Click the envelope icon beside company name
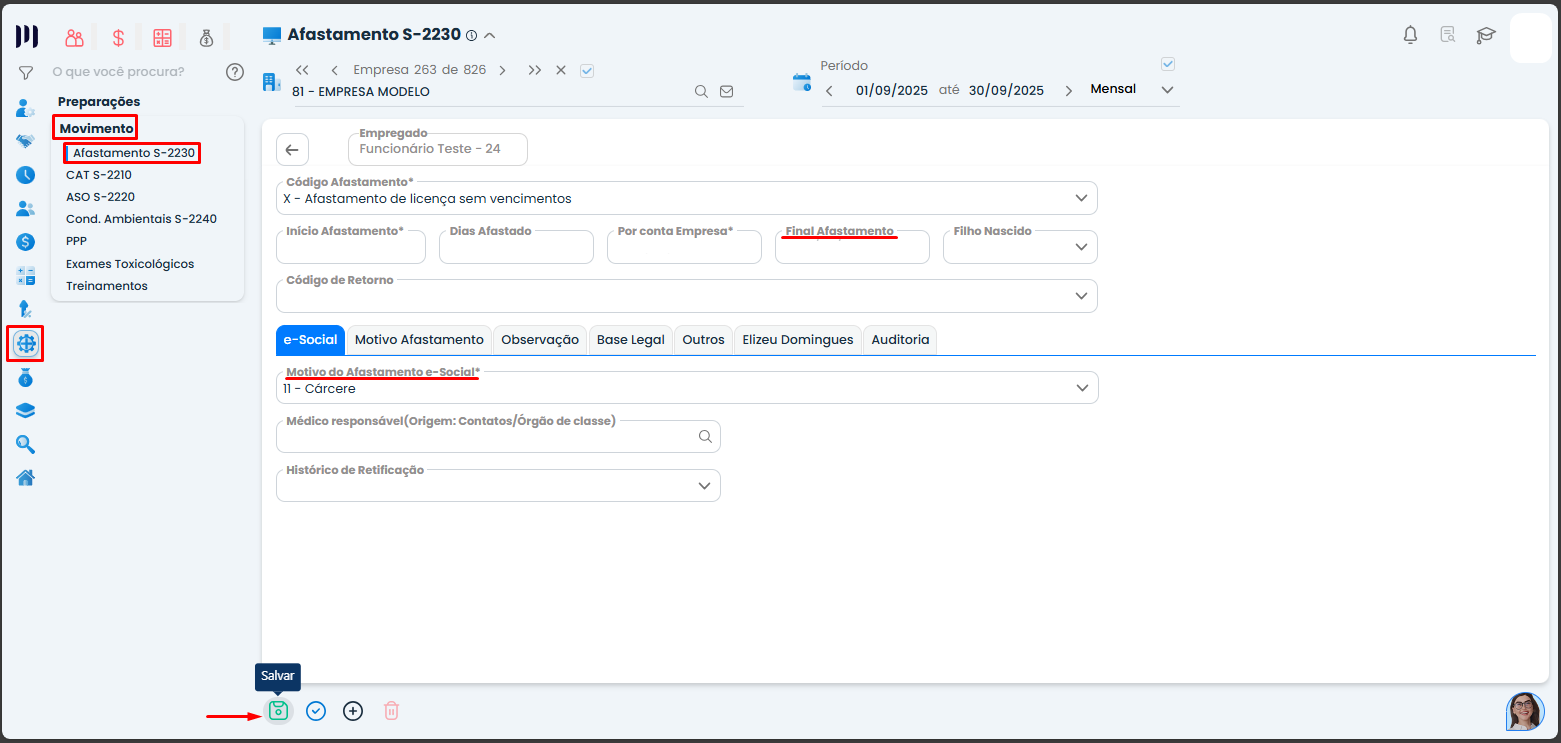 727,91
